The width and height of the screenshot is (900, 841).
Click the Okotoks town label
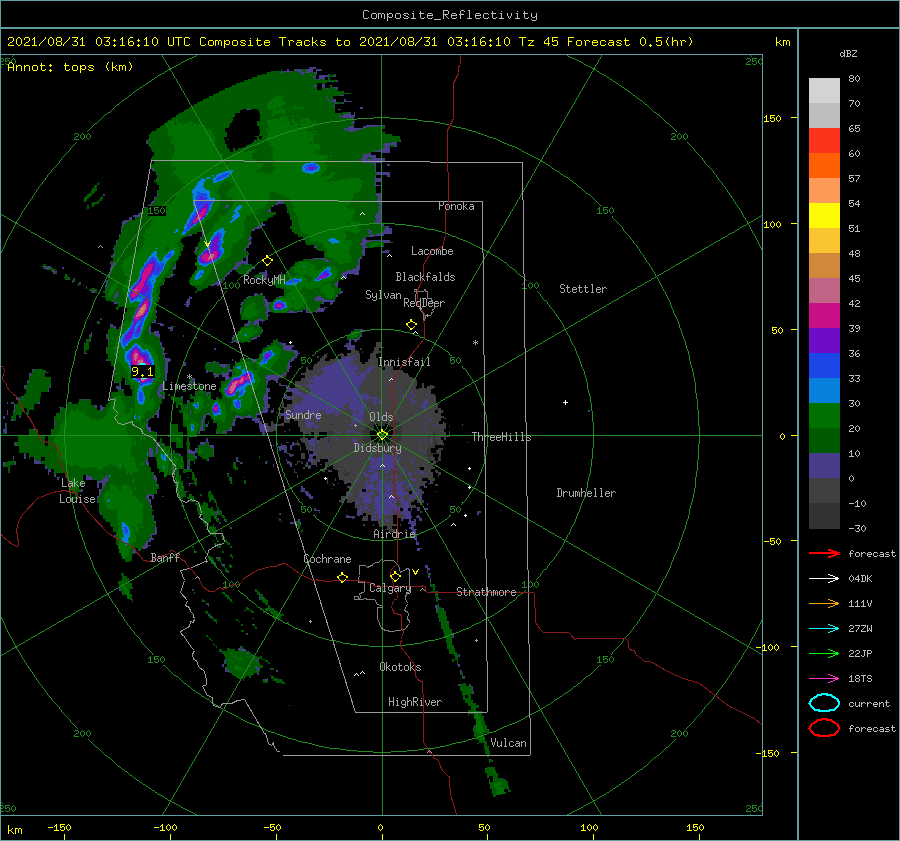click(x=400, y=667)
